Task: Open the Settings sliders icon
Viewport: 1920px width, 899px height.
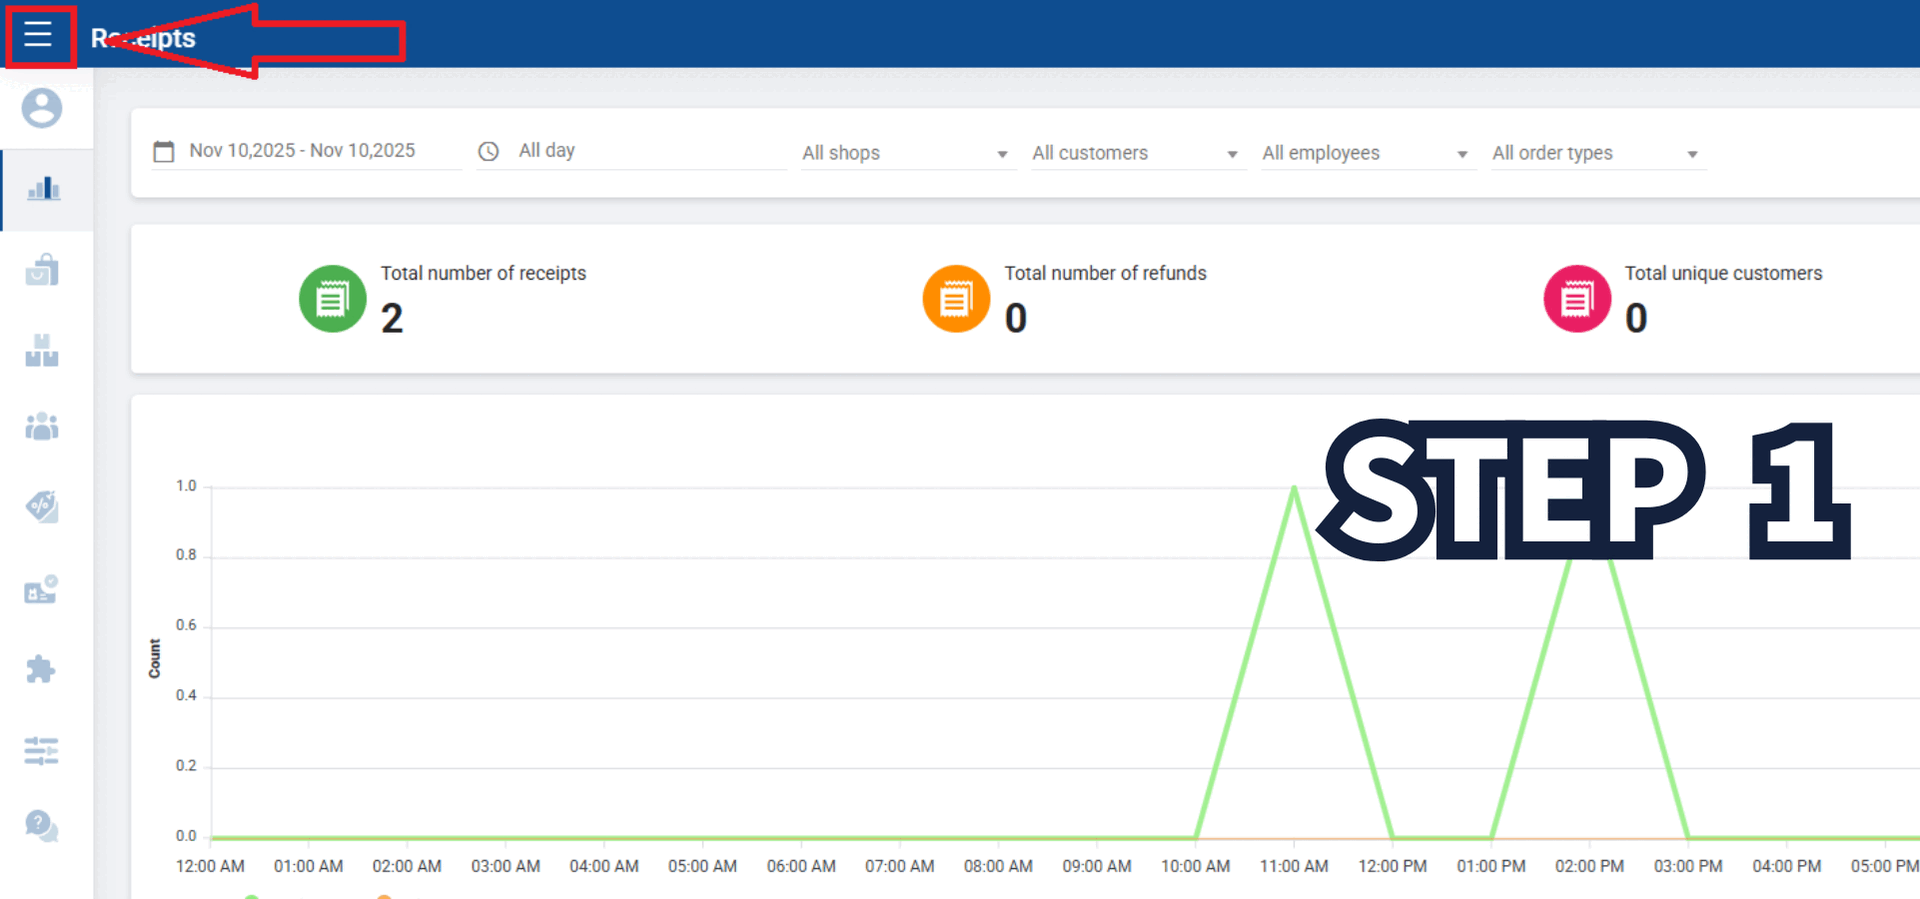Action: click(42, 750)
